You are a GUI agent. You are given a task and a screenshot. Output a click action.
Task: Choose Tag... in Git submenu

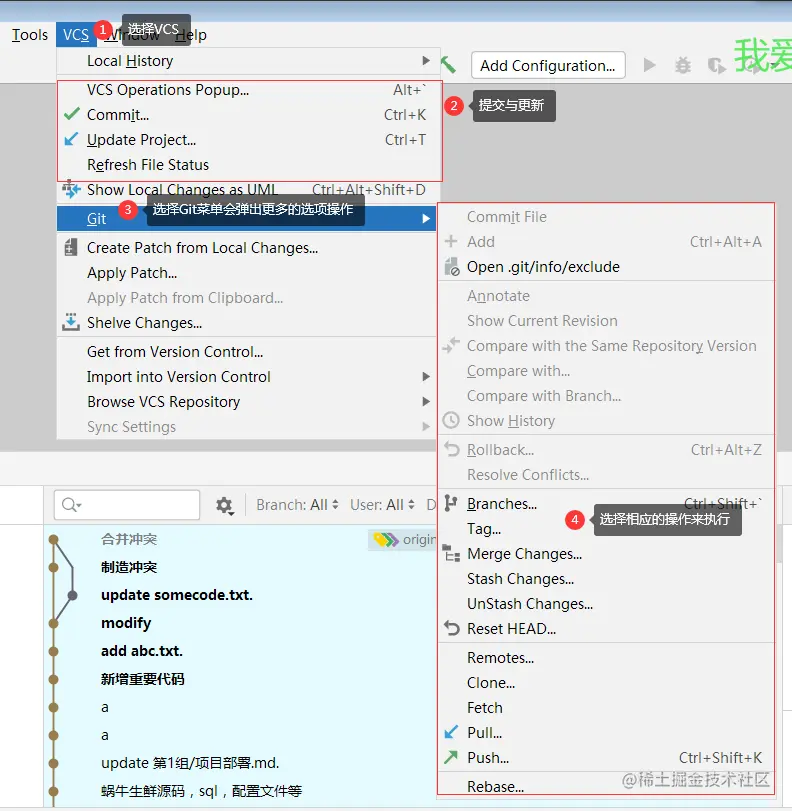[606, 529]
